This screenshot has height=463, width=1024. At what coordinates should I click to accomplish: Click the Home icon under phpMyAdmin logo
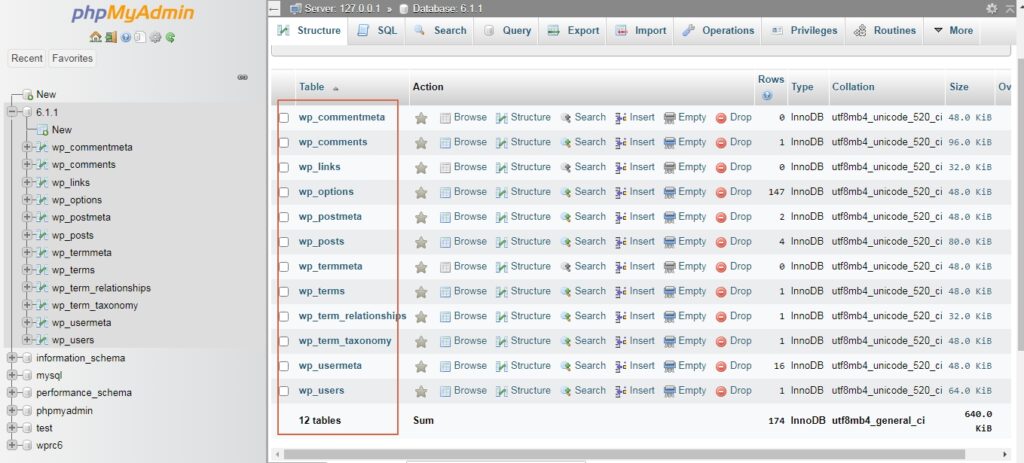point(95,37)
